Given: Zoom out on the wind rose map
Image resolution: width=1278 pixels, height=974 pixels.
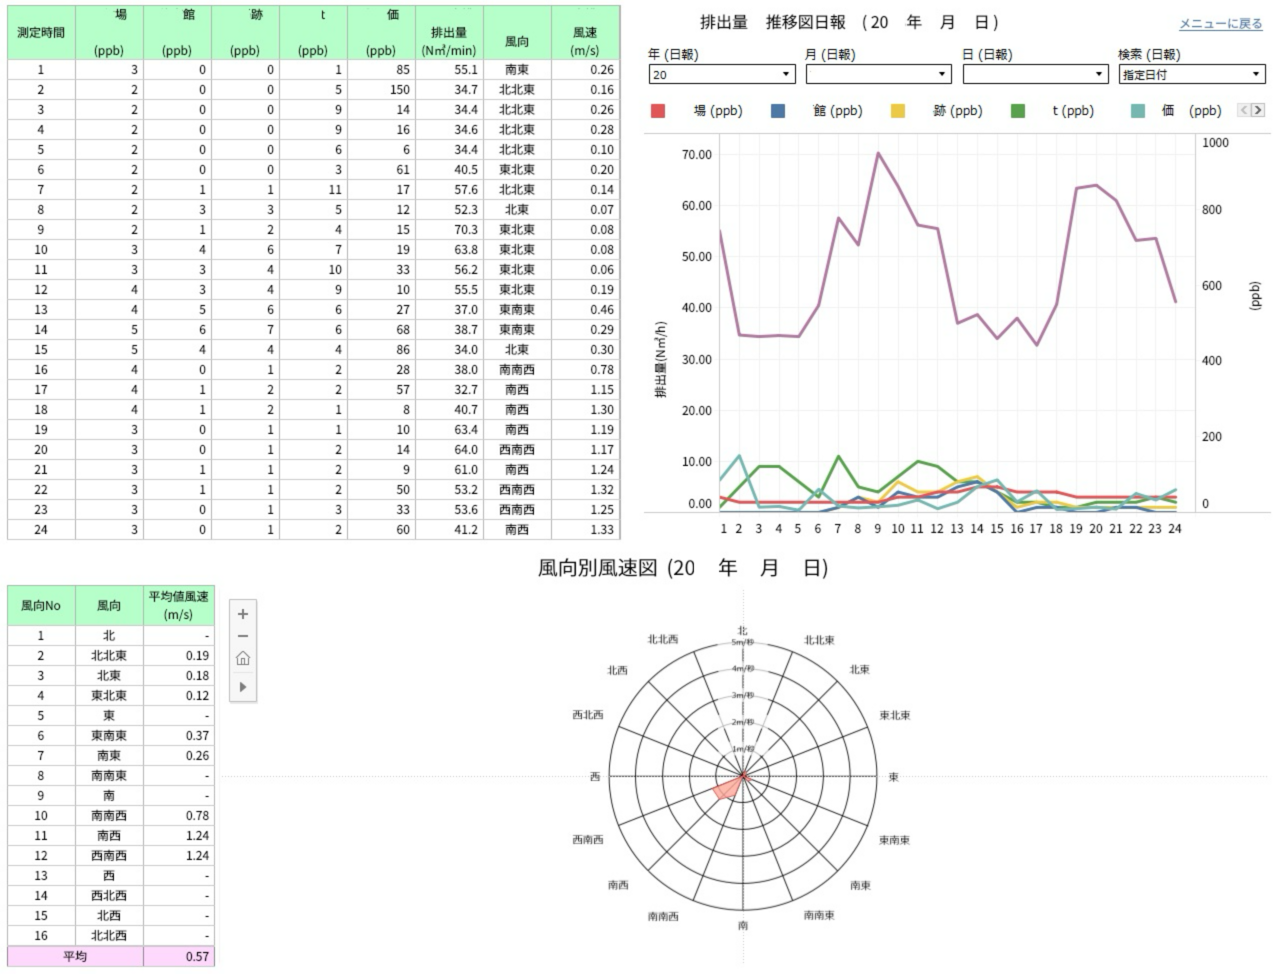Looking at the screenshot, I should (x=243, y=637).
